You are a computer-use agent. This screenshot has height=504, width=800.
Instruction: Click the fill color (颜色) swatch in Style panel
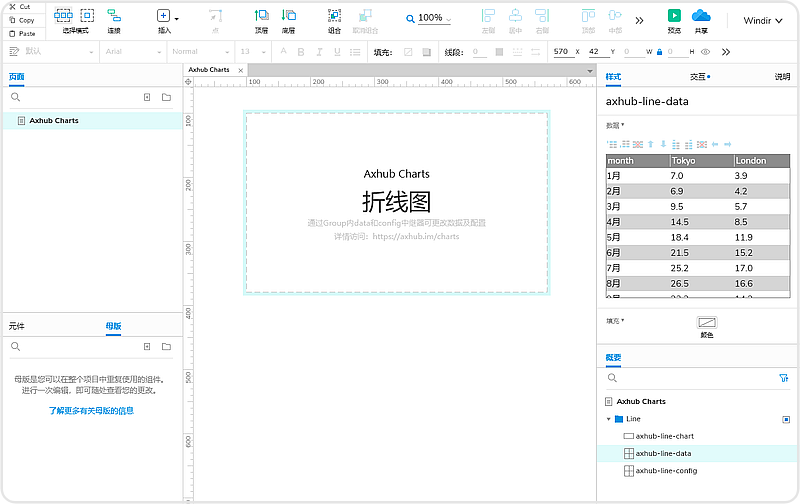tap(707, 322)
